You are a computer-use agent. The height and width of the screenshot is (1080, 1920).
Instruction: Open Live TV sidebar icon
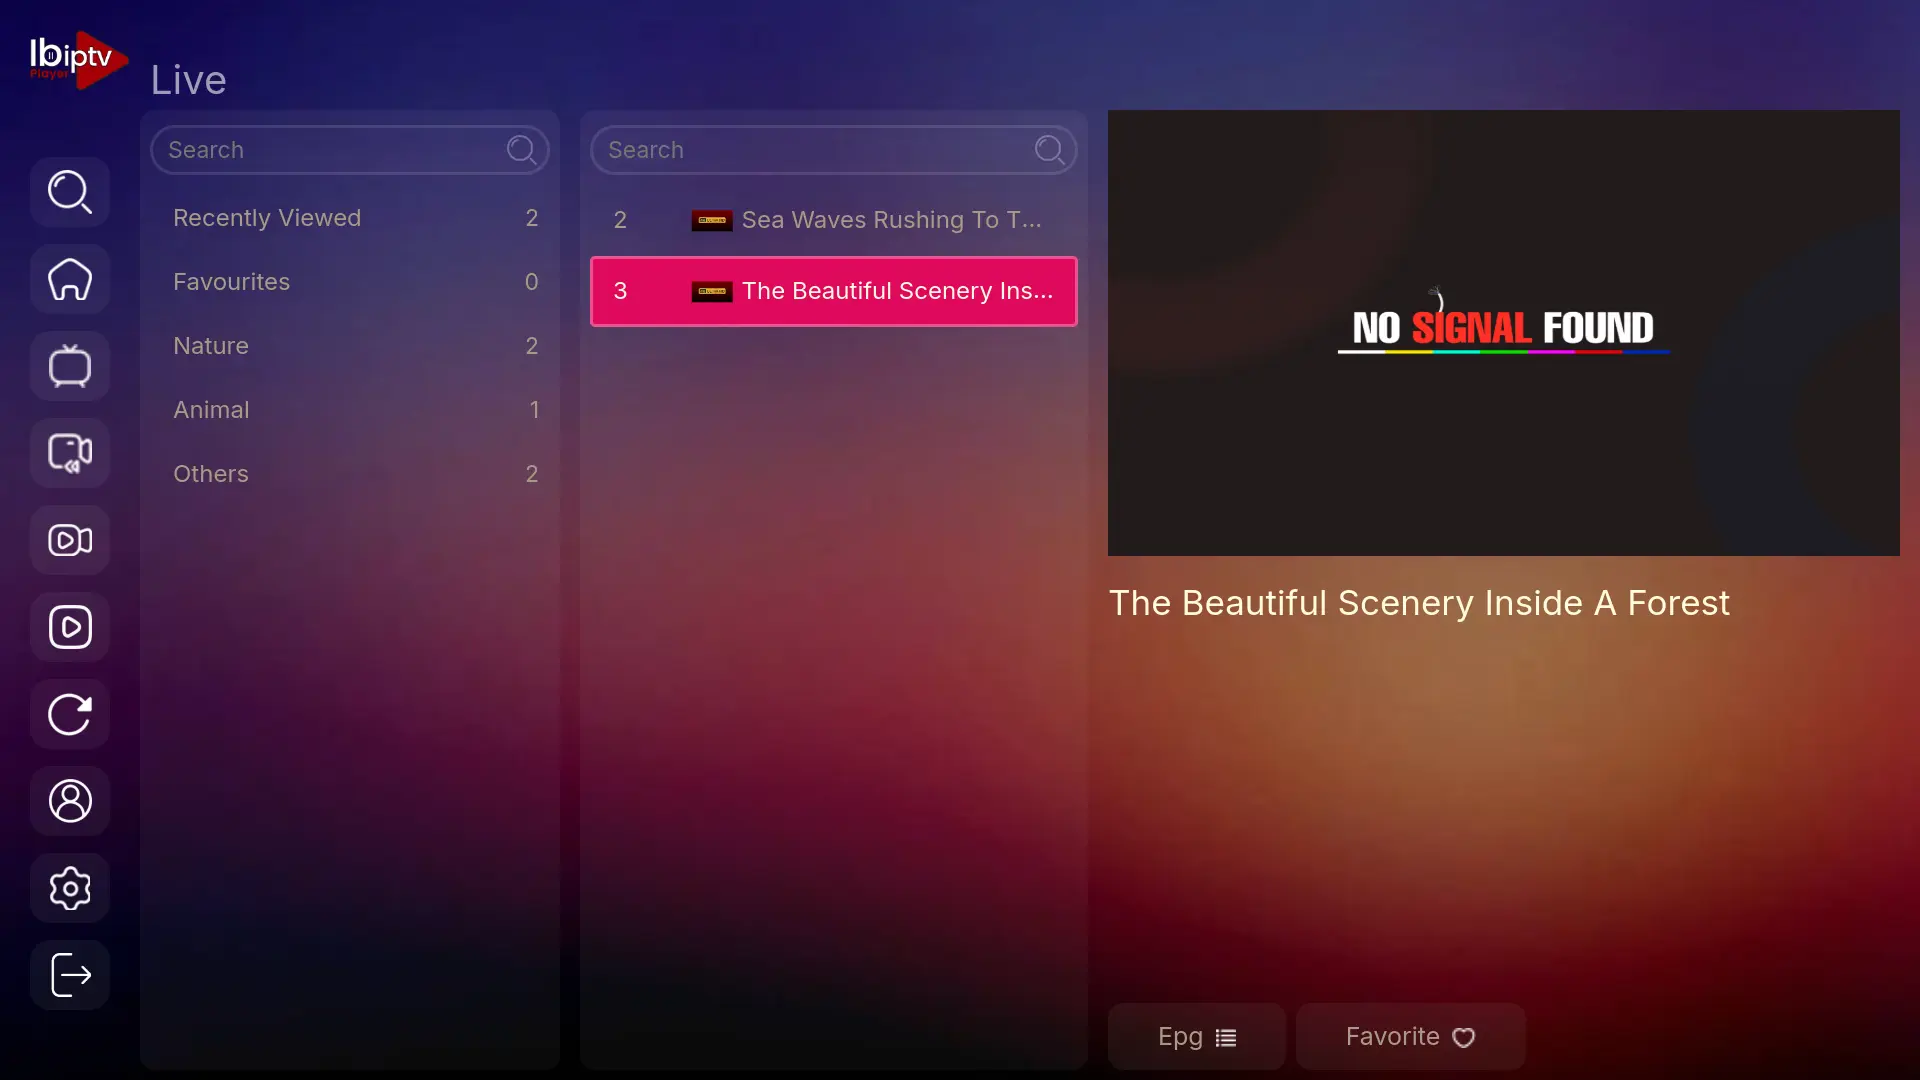point(70,366)
